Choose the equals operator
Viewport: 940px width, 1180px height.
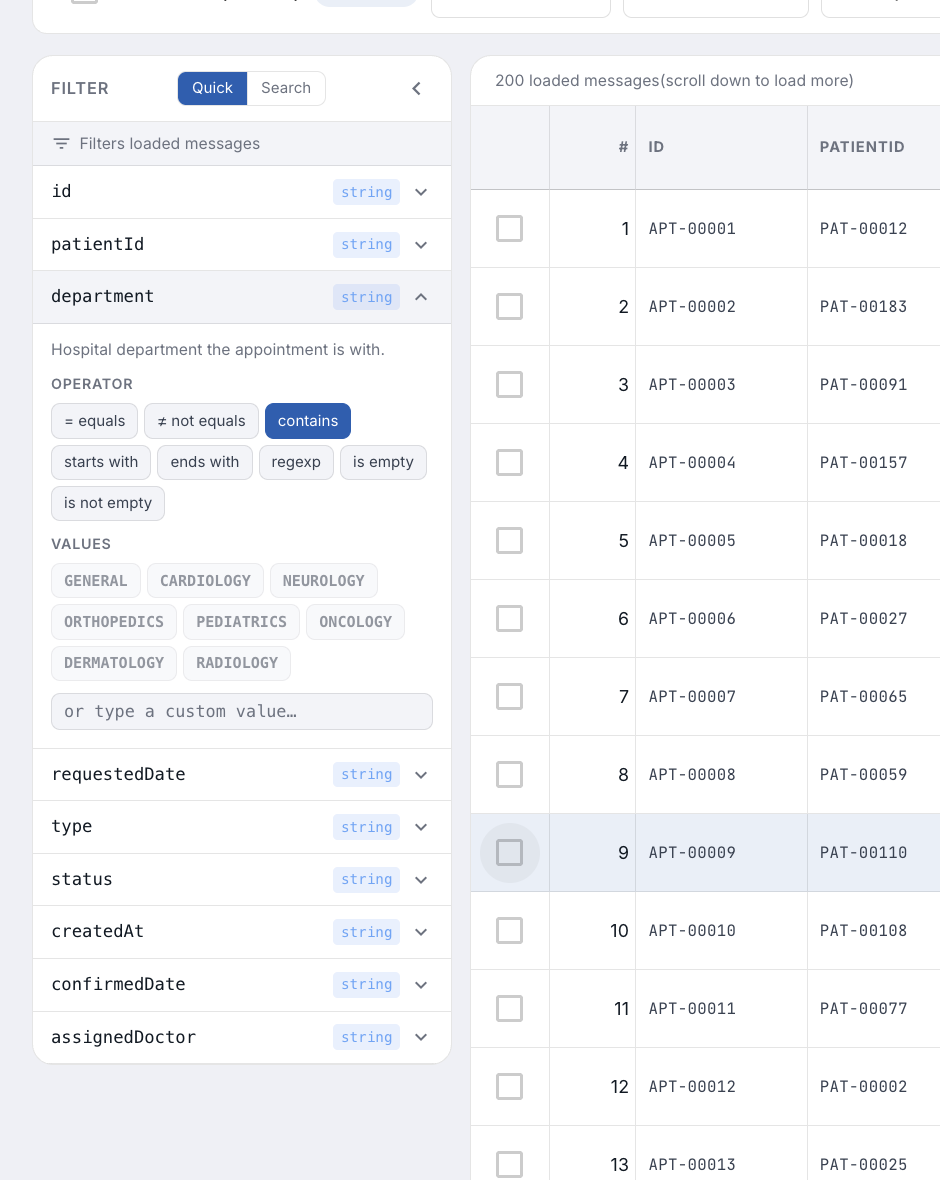(95, 421)
